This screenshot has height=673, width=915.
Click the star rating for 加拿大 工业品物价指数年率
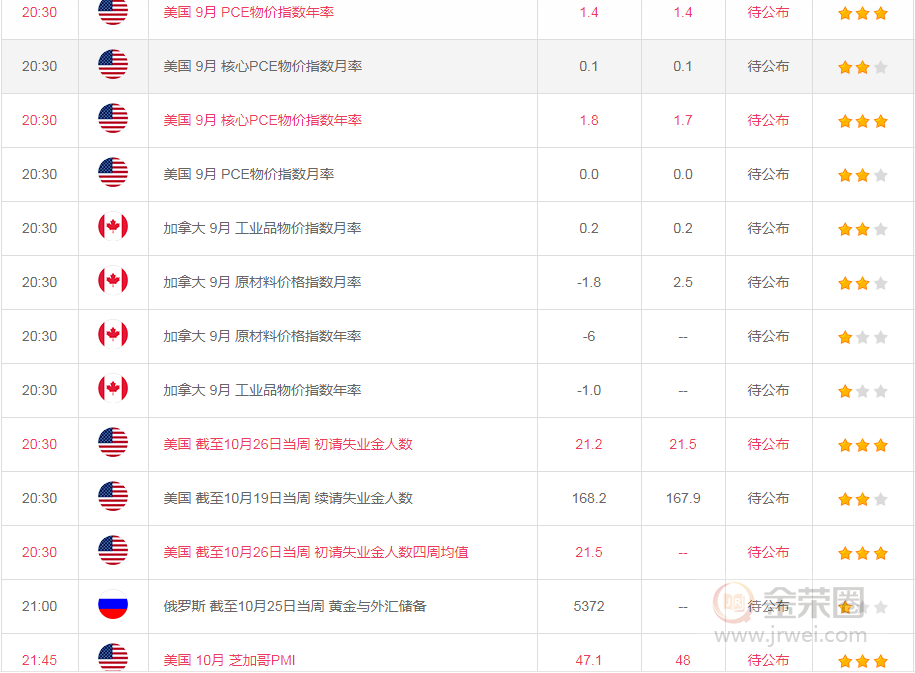tap(862, 391)
